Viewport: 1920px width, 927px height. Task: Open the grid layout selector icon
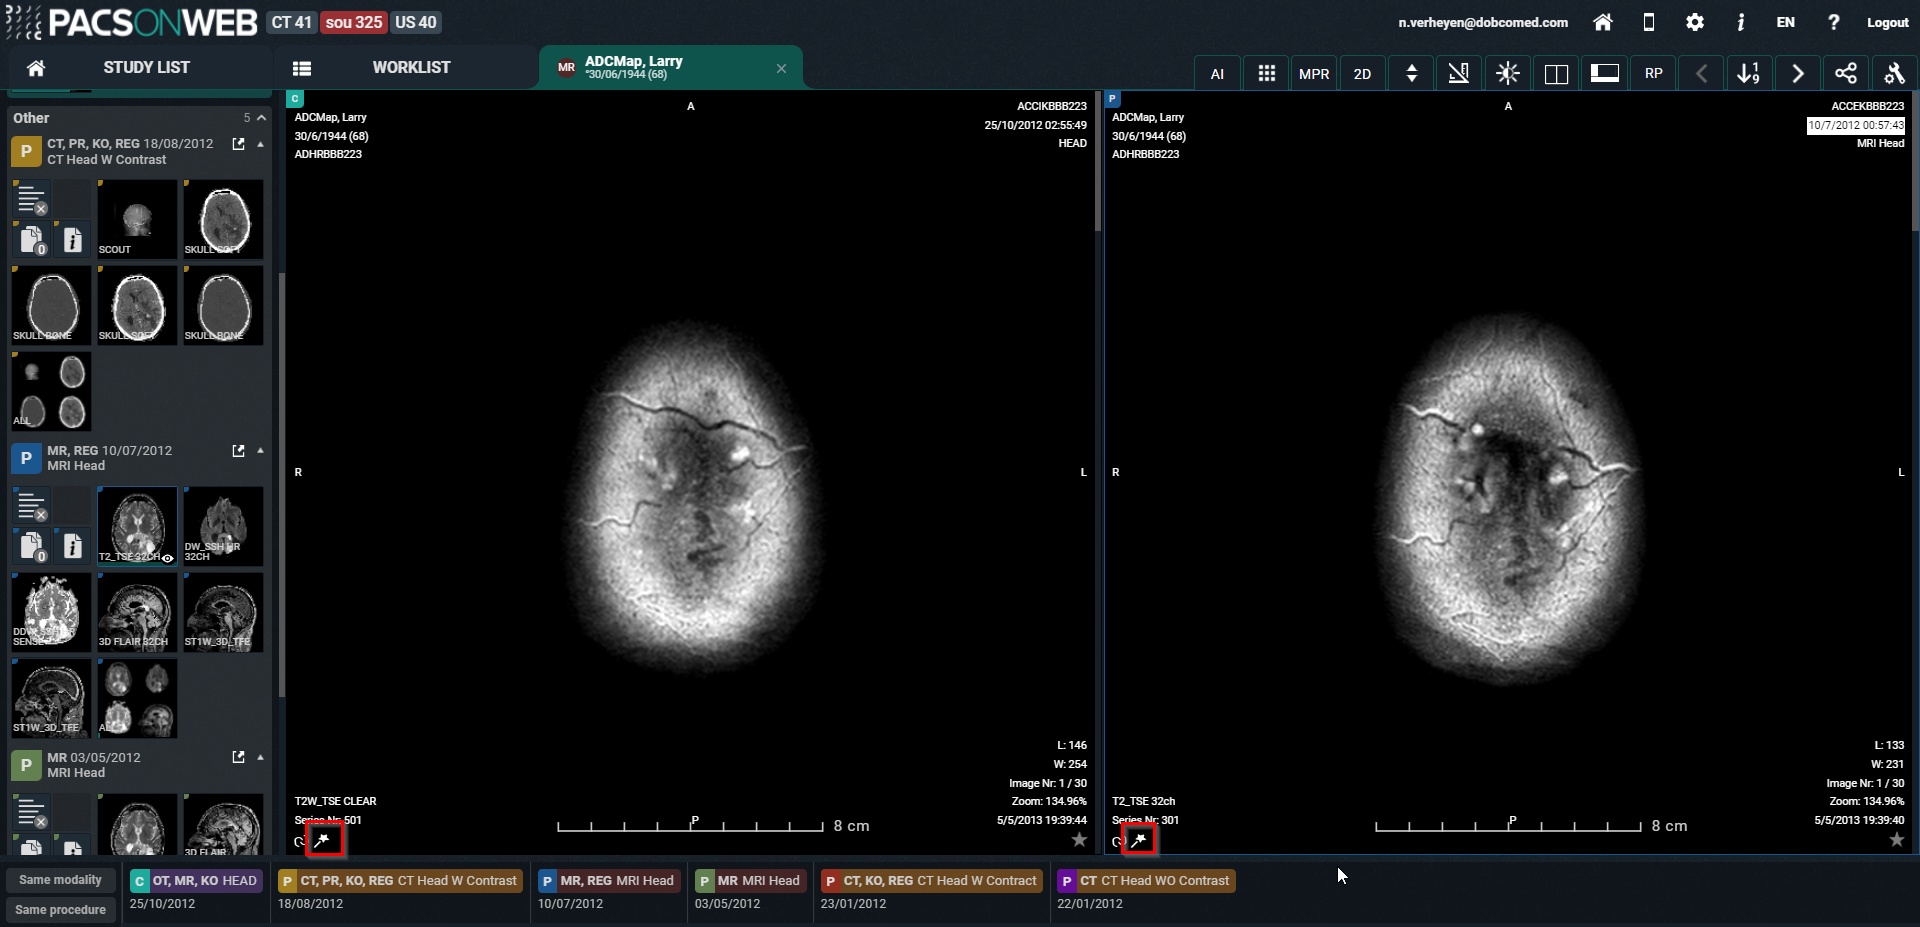1266,74
